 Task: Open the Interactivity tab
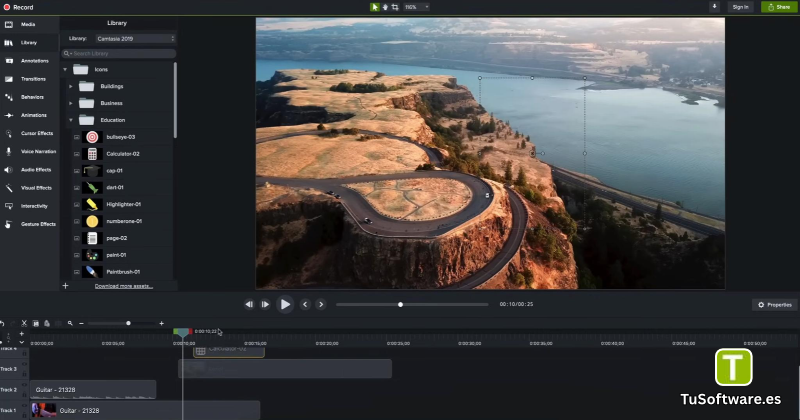pyautogui.click(x=29, y=206)
